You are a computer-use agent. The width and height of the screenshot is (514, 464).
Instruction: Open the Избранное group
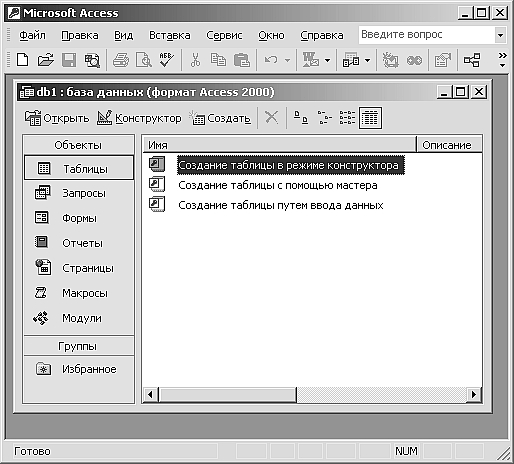coord(79,369)
